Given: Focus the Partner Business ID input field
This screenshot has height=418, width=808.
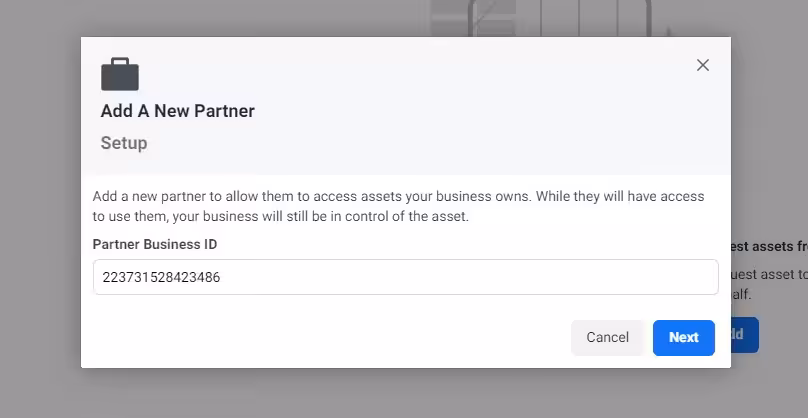Looking at the screenshot, I should (x=405, y=278).
